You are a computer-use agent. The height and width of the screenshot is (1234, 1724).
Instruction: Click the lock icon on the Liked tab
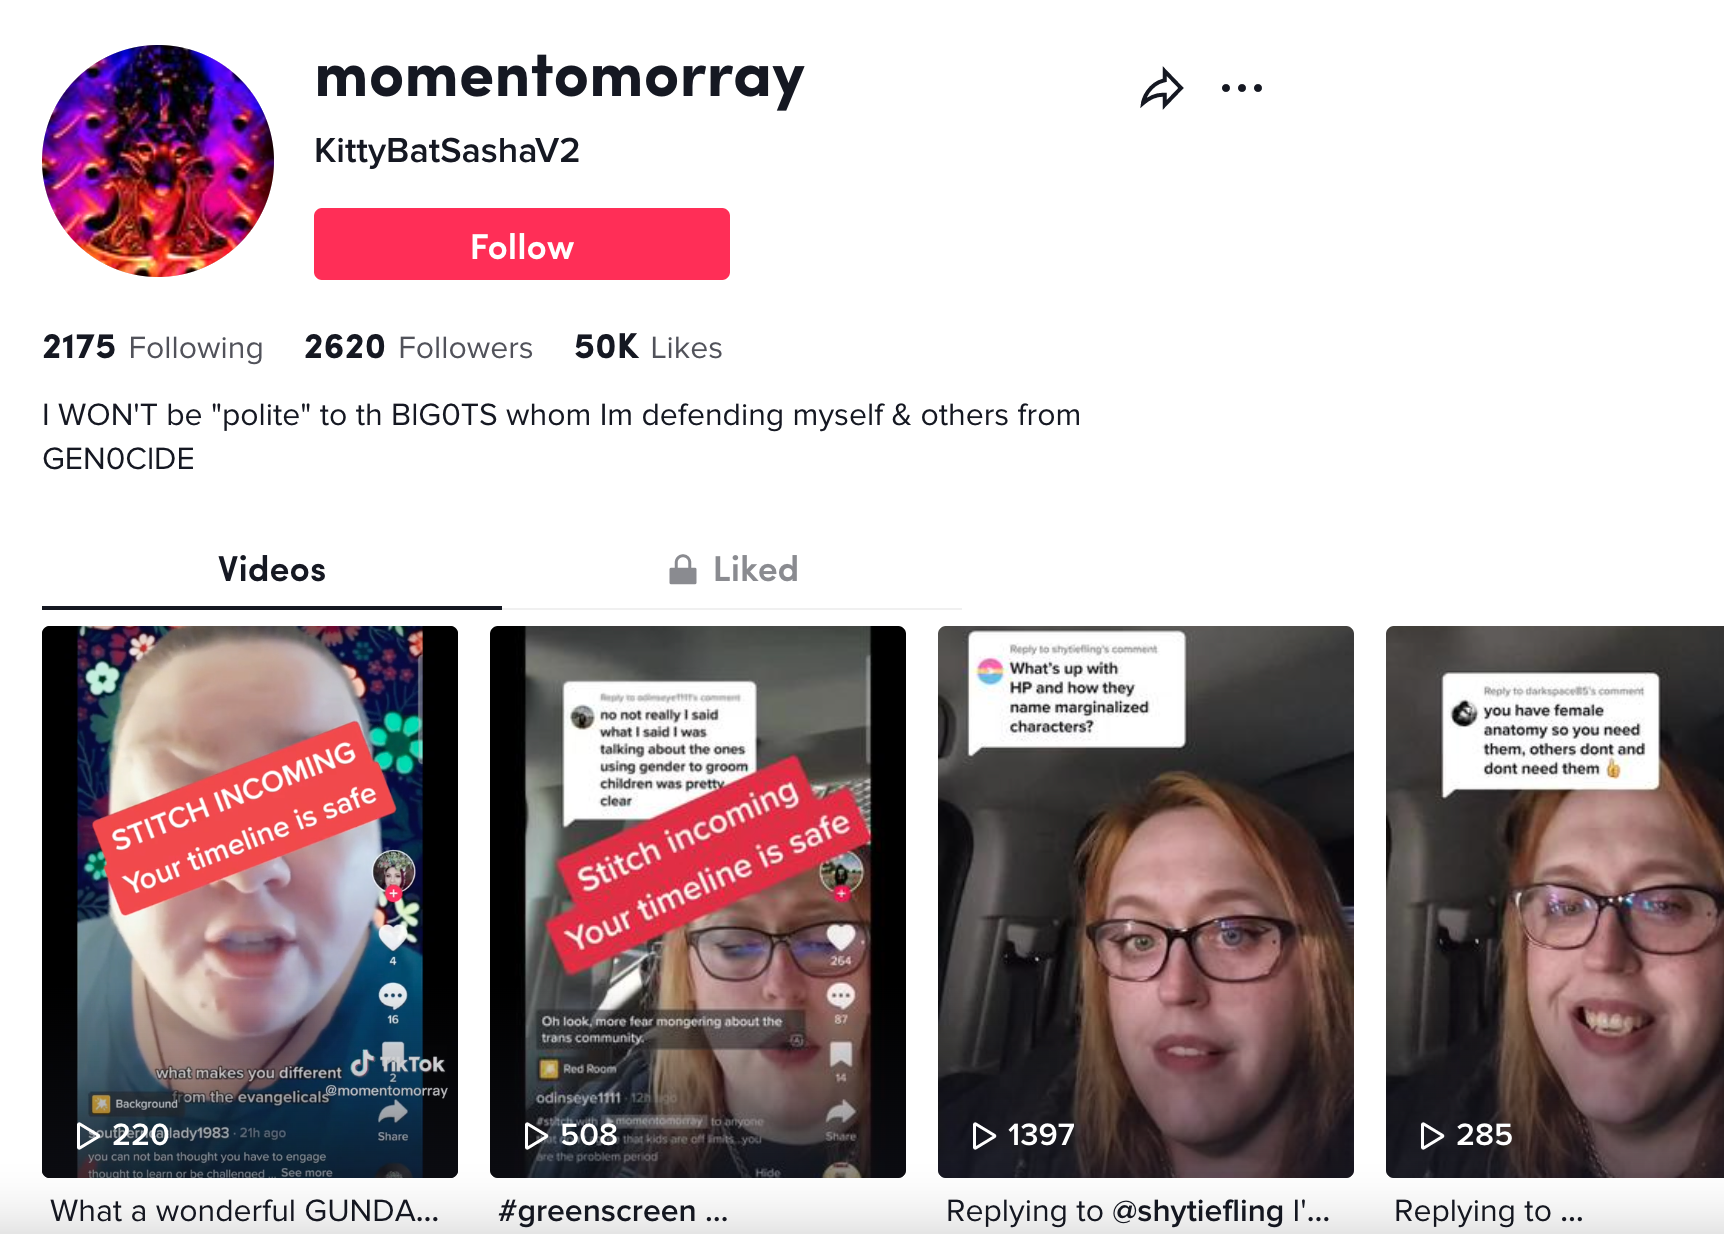[x=683, y=569]
